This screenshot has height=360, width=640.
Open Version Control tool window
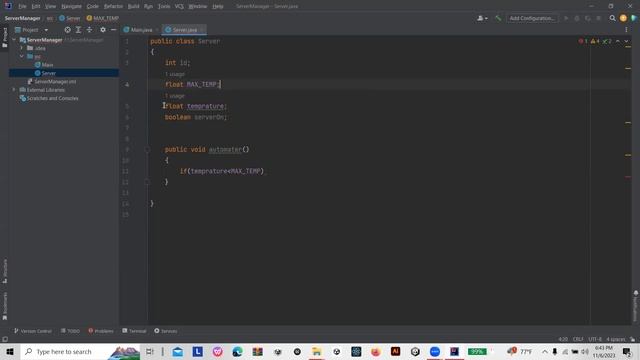pos(33,331)
